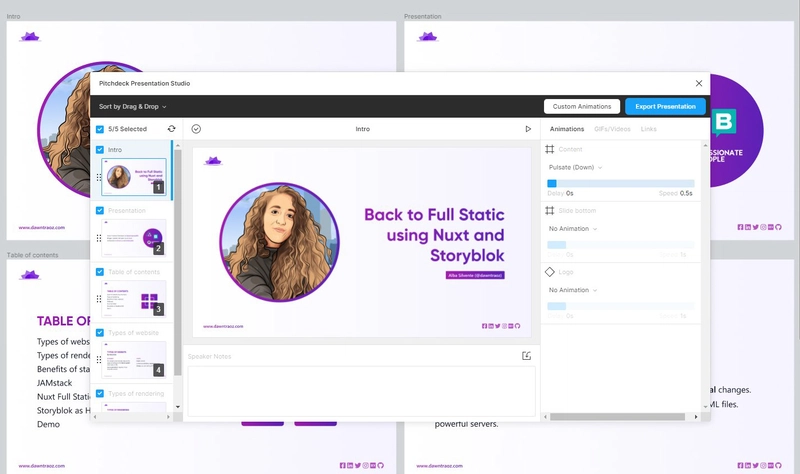Switch to the Links tab
This screenshot has width=800, height=474.
coord(648,129)
